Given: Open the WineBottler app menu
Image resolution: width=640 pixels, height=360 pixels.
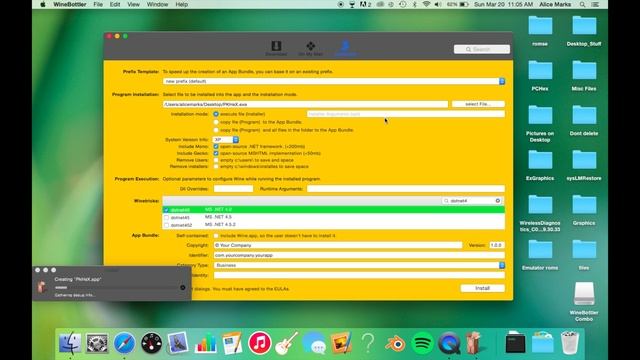Looking at the screenshot, I should (70, 4).
